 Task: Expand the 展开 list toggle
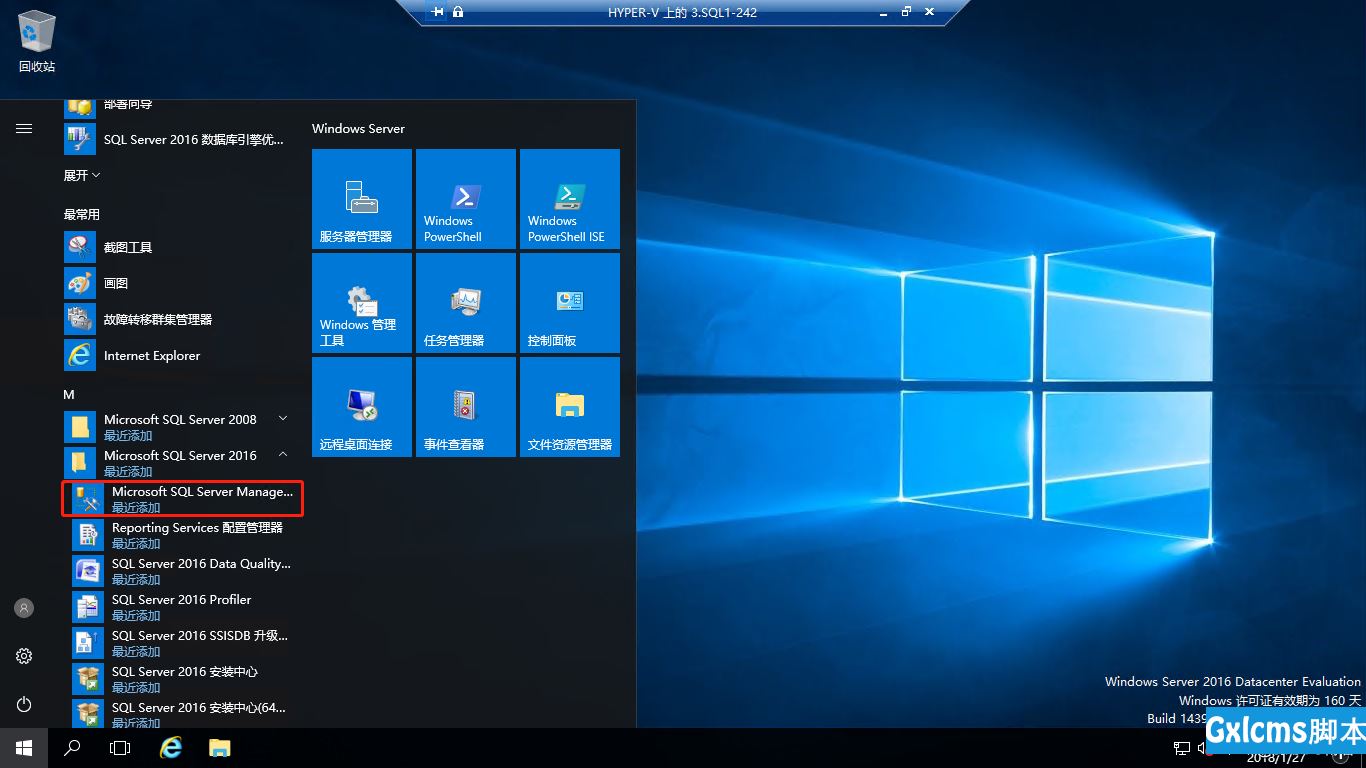pos(82,175)
